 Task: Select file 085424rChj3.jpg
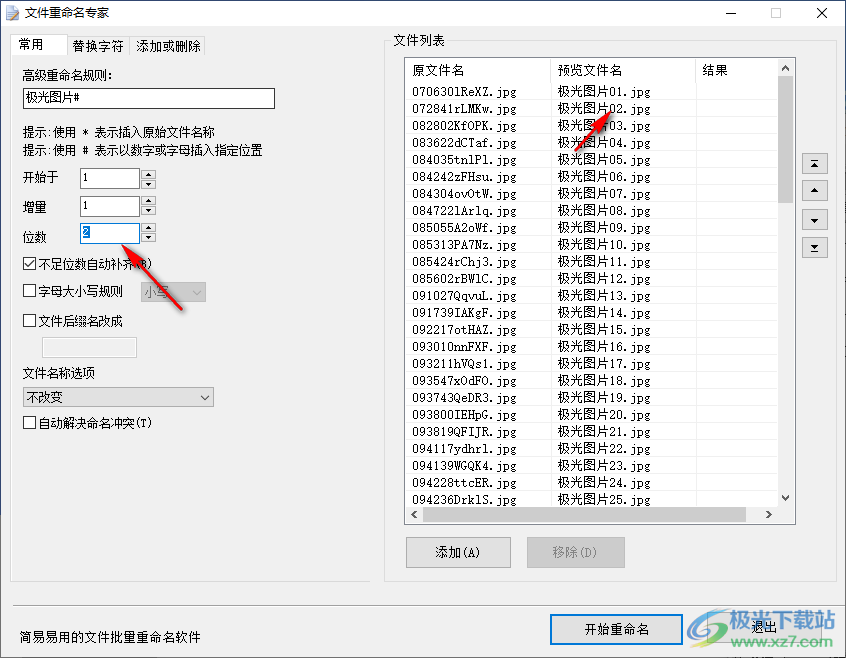coord(465,262)
